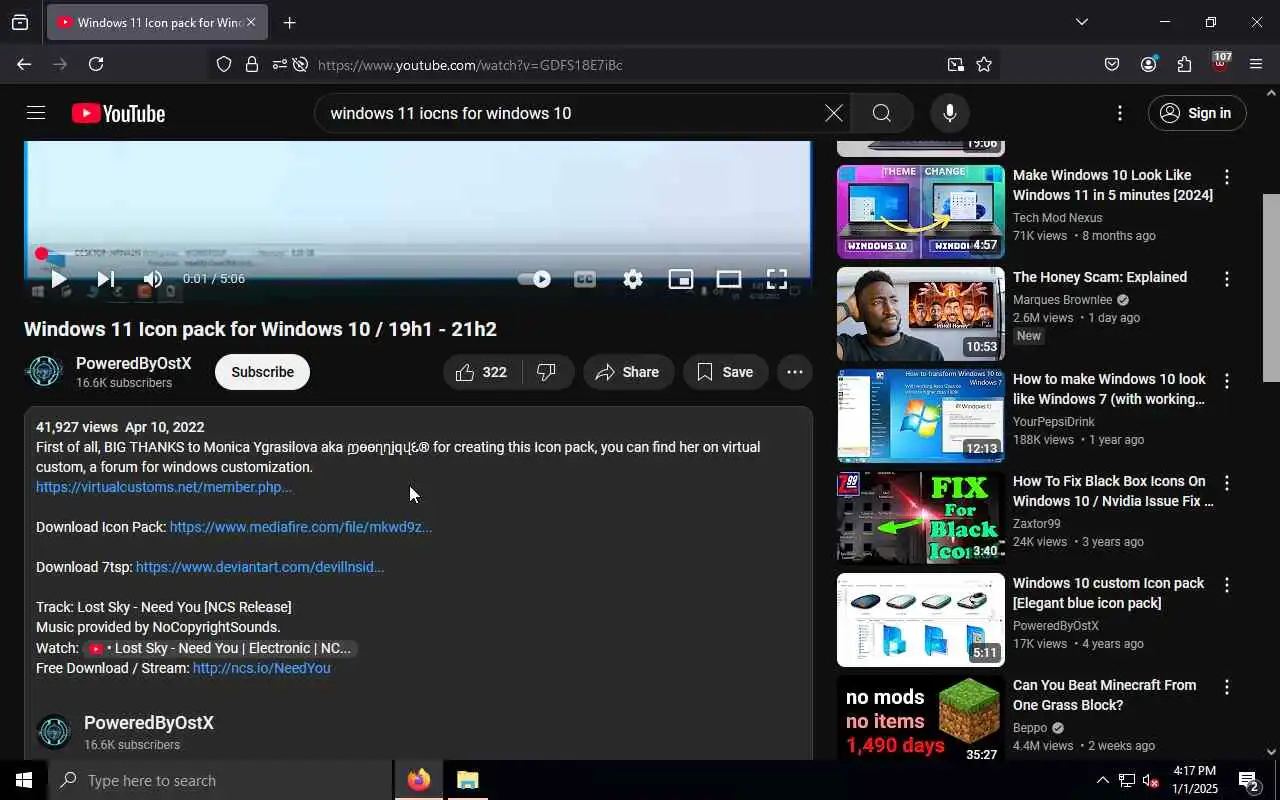
Task: Open options for The Honey Scam video
Action: [1227, 279]
